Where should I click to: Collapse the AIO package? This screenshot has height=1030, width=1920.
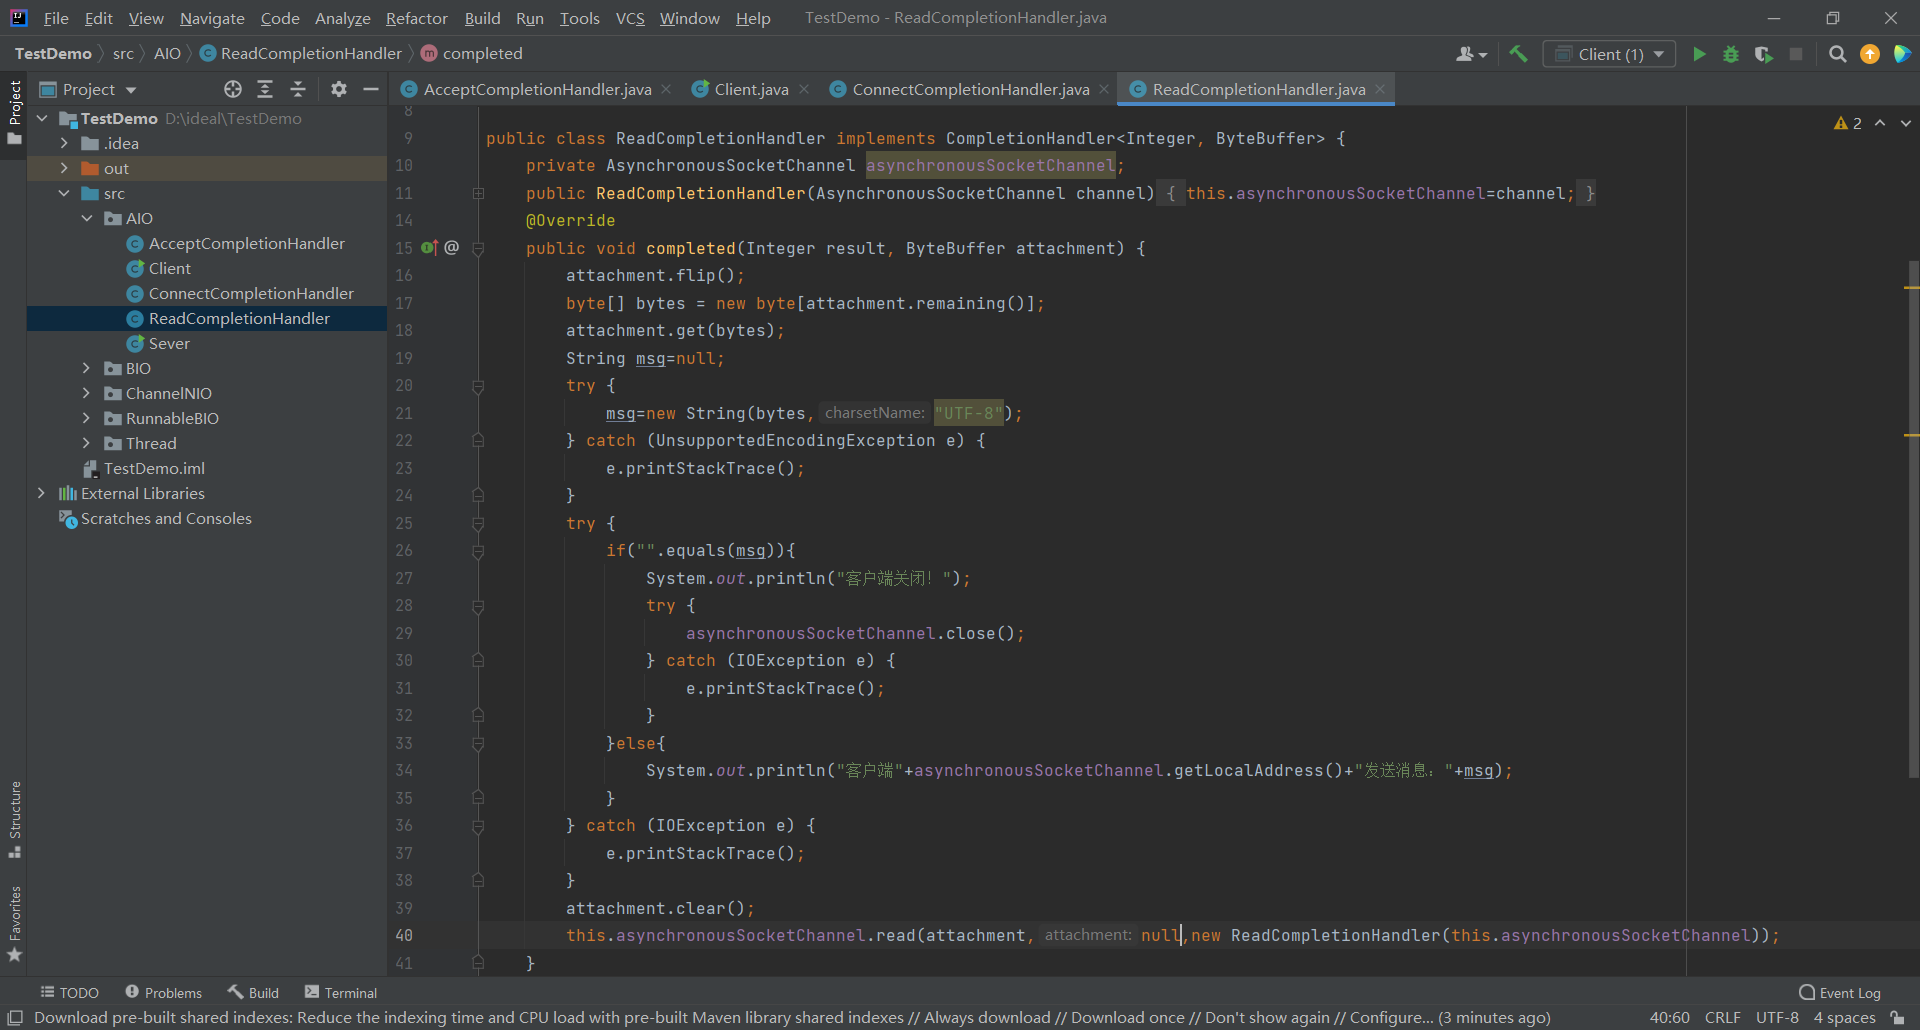[87, 218]
